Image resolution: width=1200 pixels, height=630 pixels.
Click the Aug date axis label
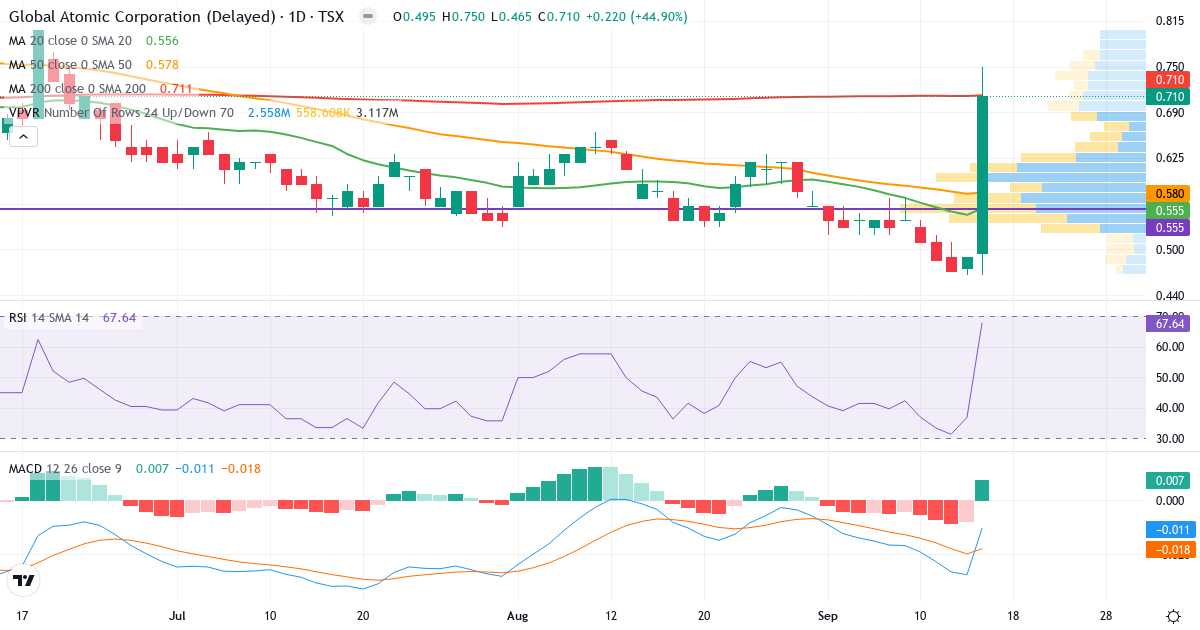pos(517,615)
